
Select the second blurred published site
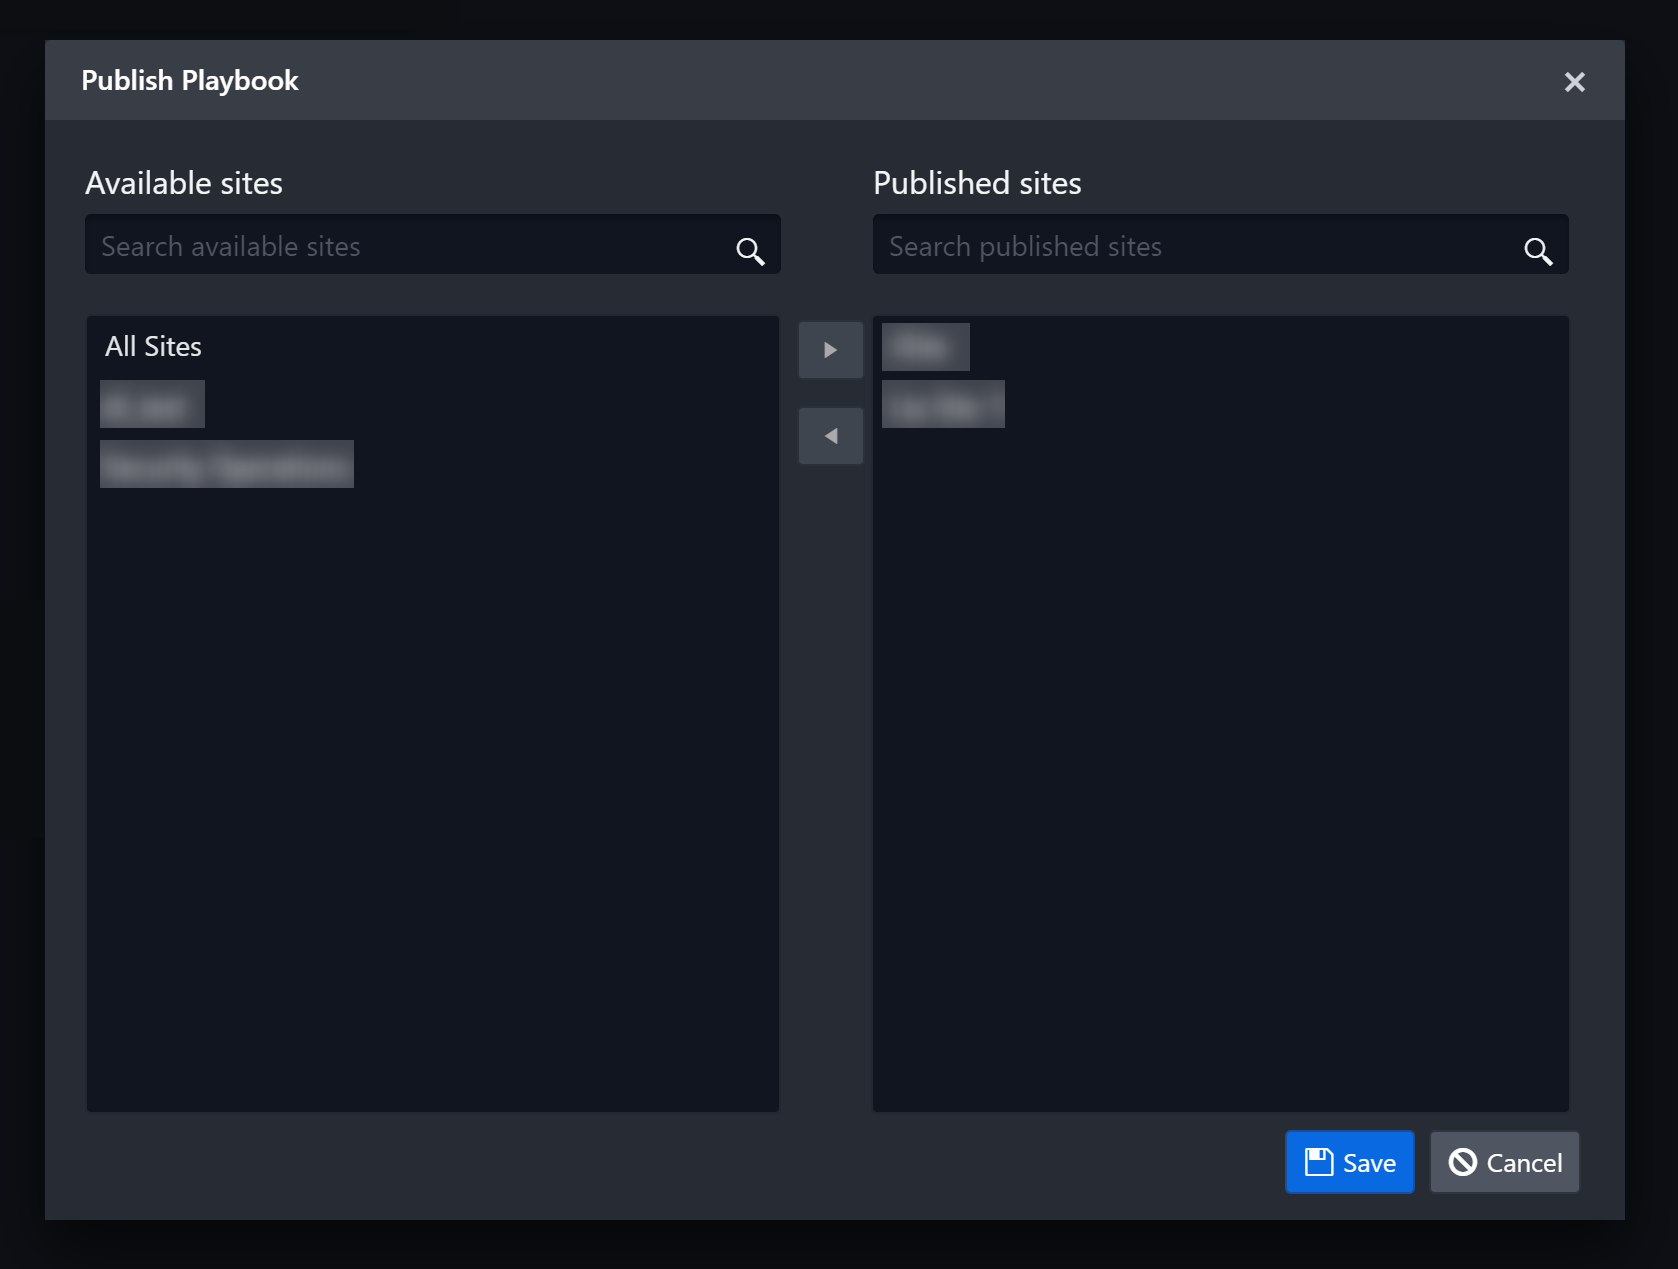coord(942,404)
